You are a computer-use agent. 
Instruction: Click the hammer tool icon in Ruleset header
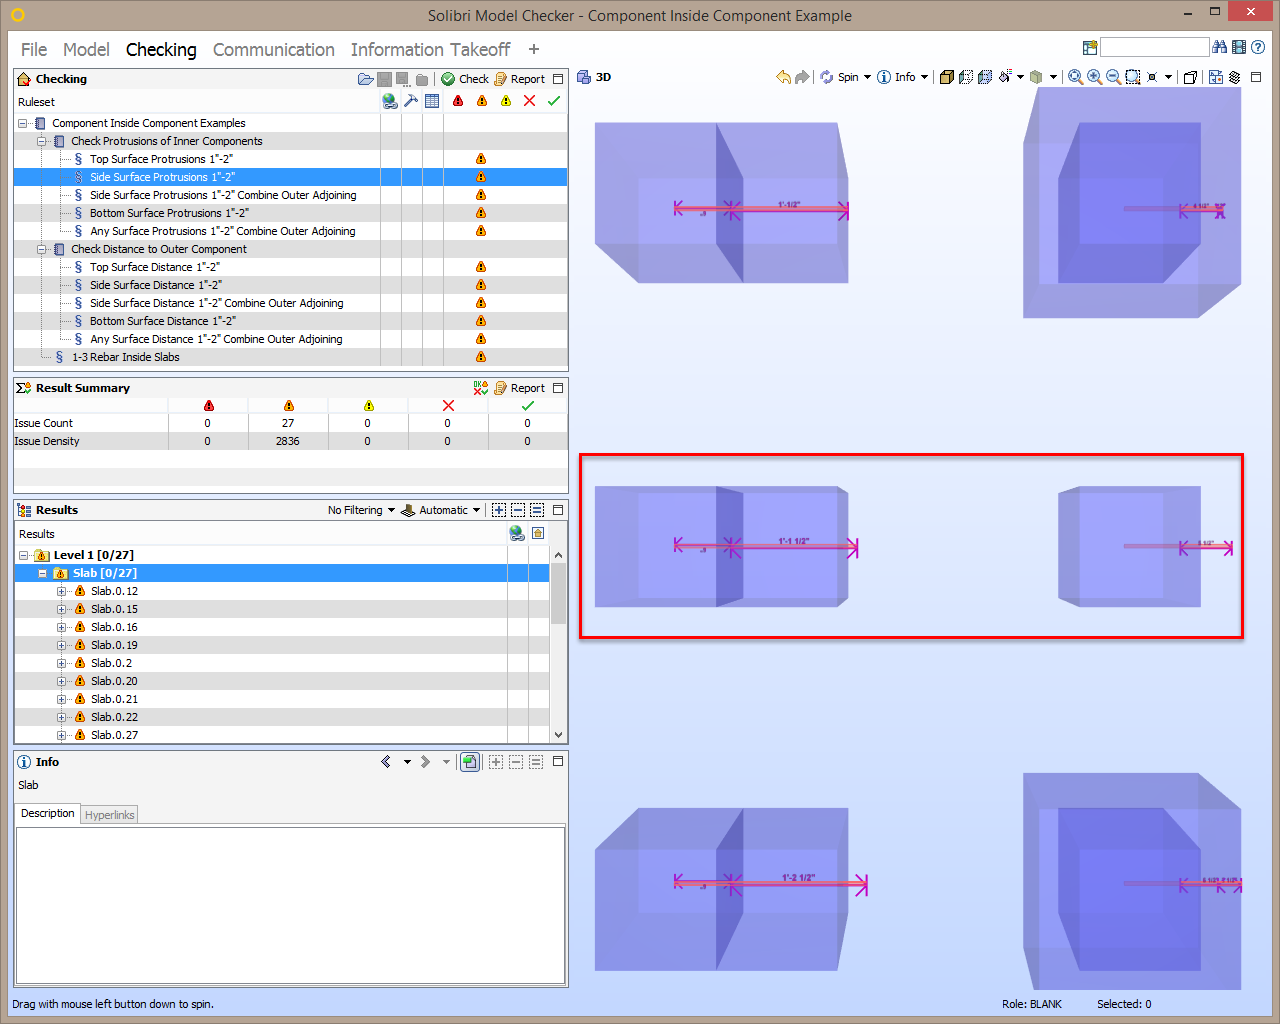pos(411,101)
